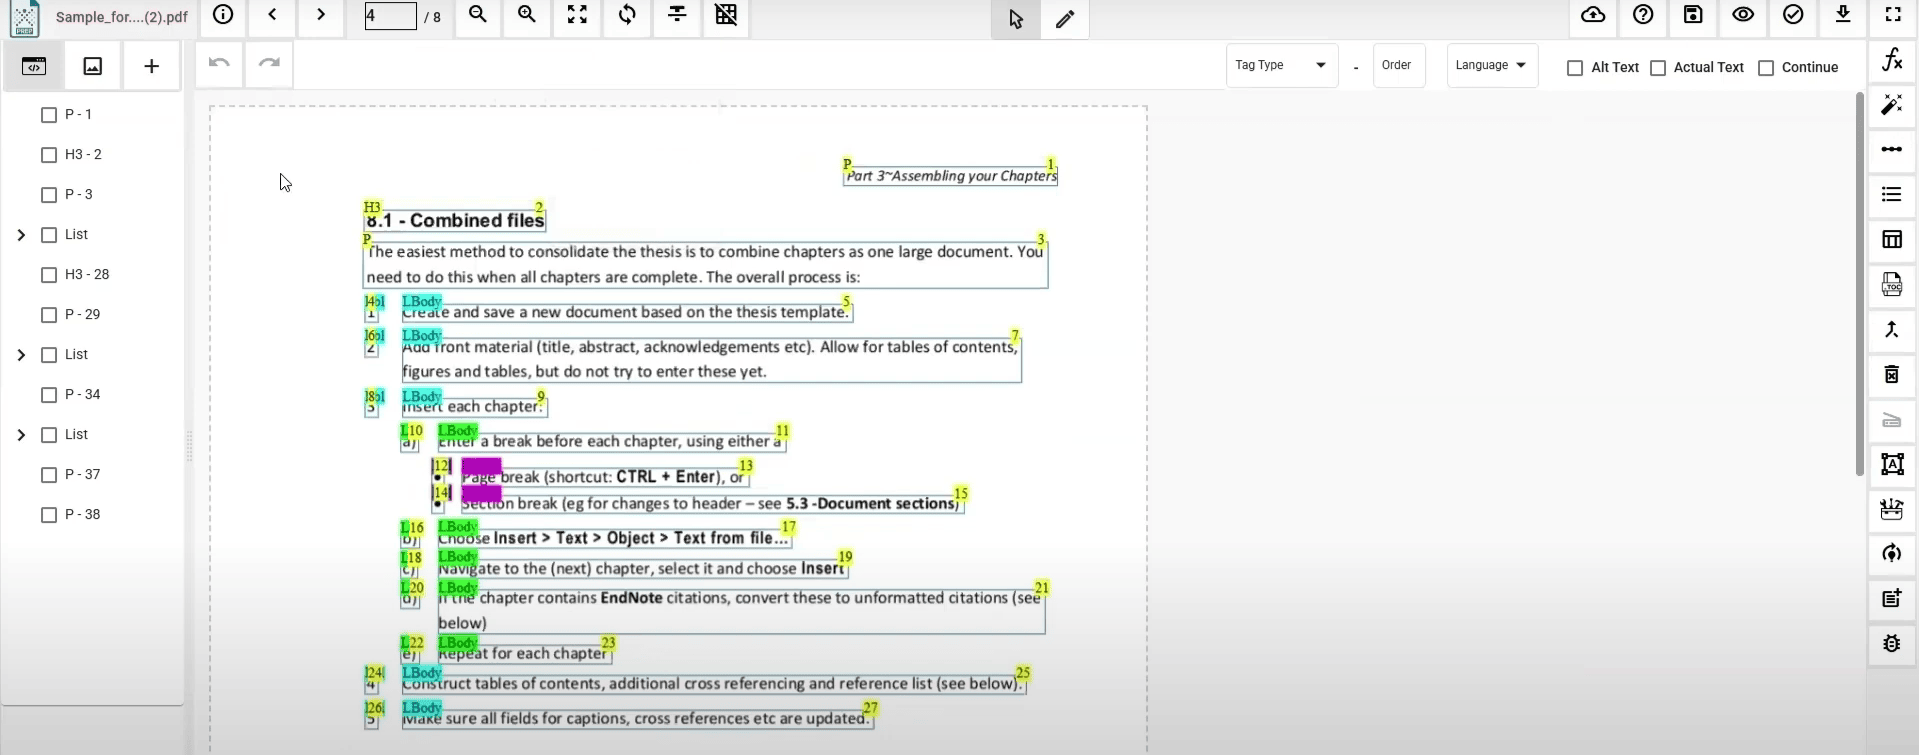
Task: Tick the Continue checkbox
Action: [1766, 68]
